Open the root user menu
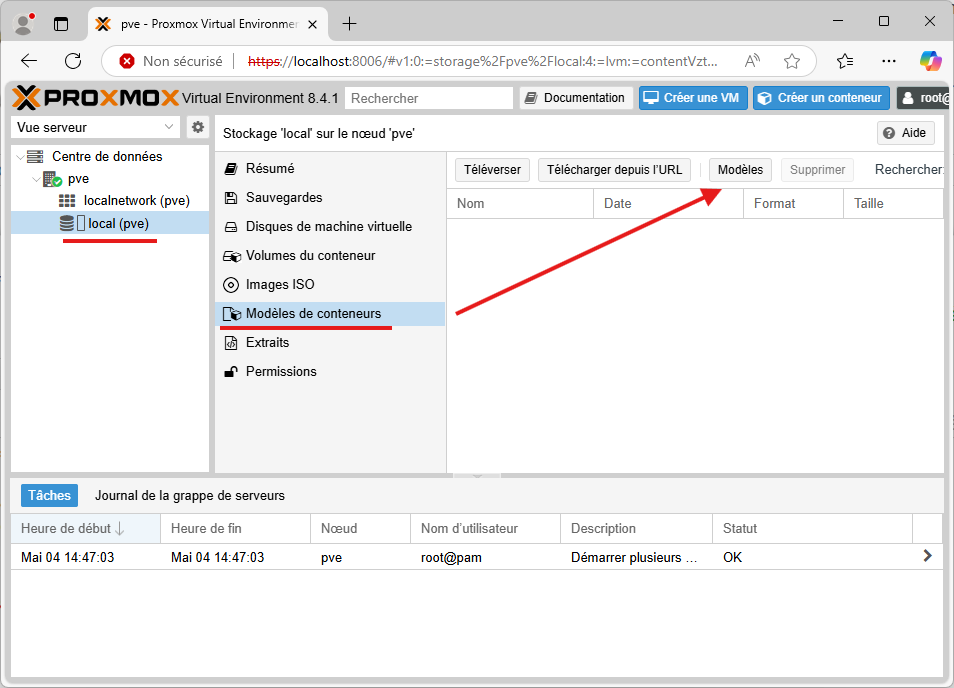Screen dimensions: 954x688 tap(925, 98)
